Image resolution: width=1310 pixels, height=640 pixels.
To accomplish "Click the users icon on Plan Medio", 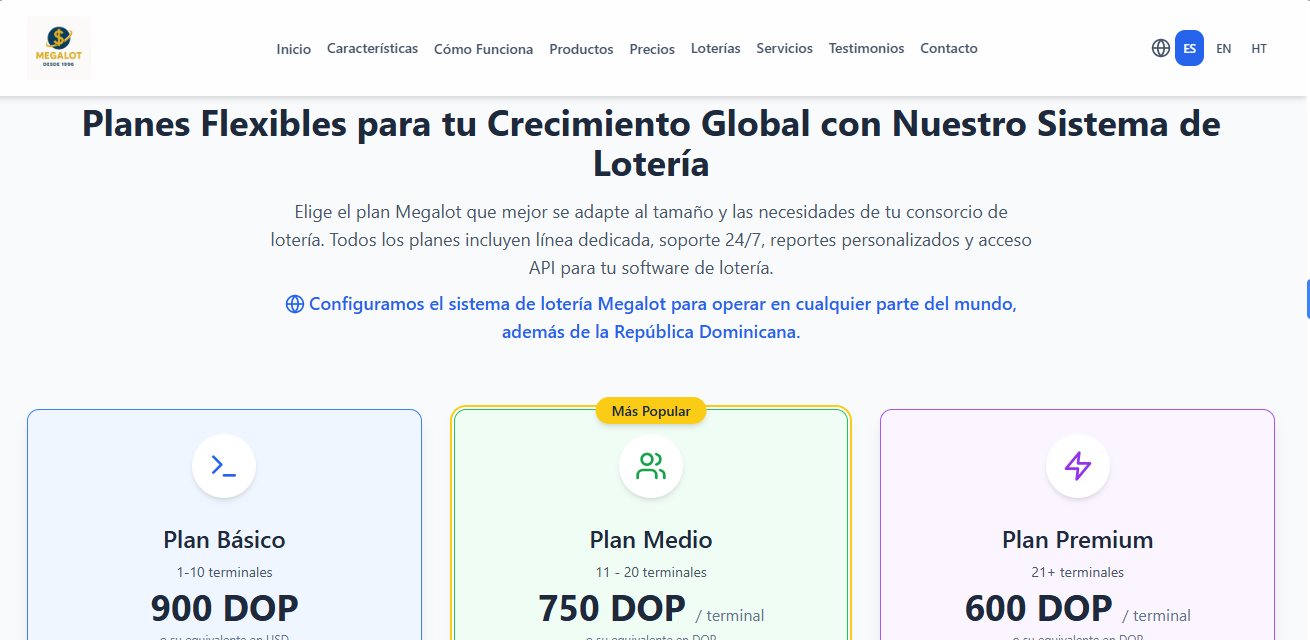I will coord(650,466).
